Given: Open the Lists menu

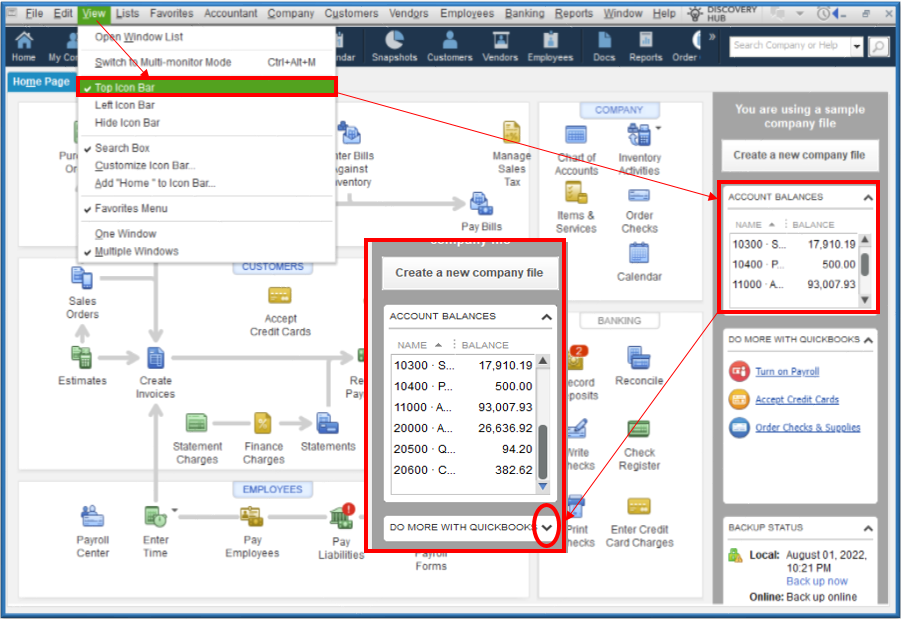Looking at the screenshot, I should [x=127, y=13].
